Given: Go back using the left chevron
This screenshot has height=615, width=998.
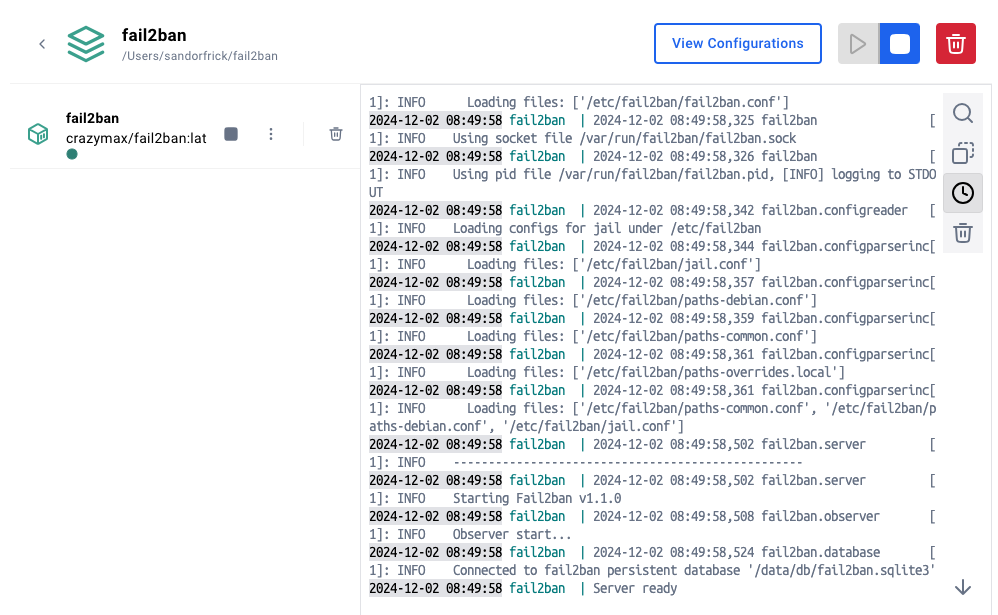Looking at the screenshot, I should pos(42,44).
